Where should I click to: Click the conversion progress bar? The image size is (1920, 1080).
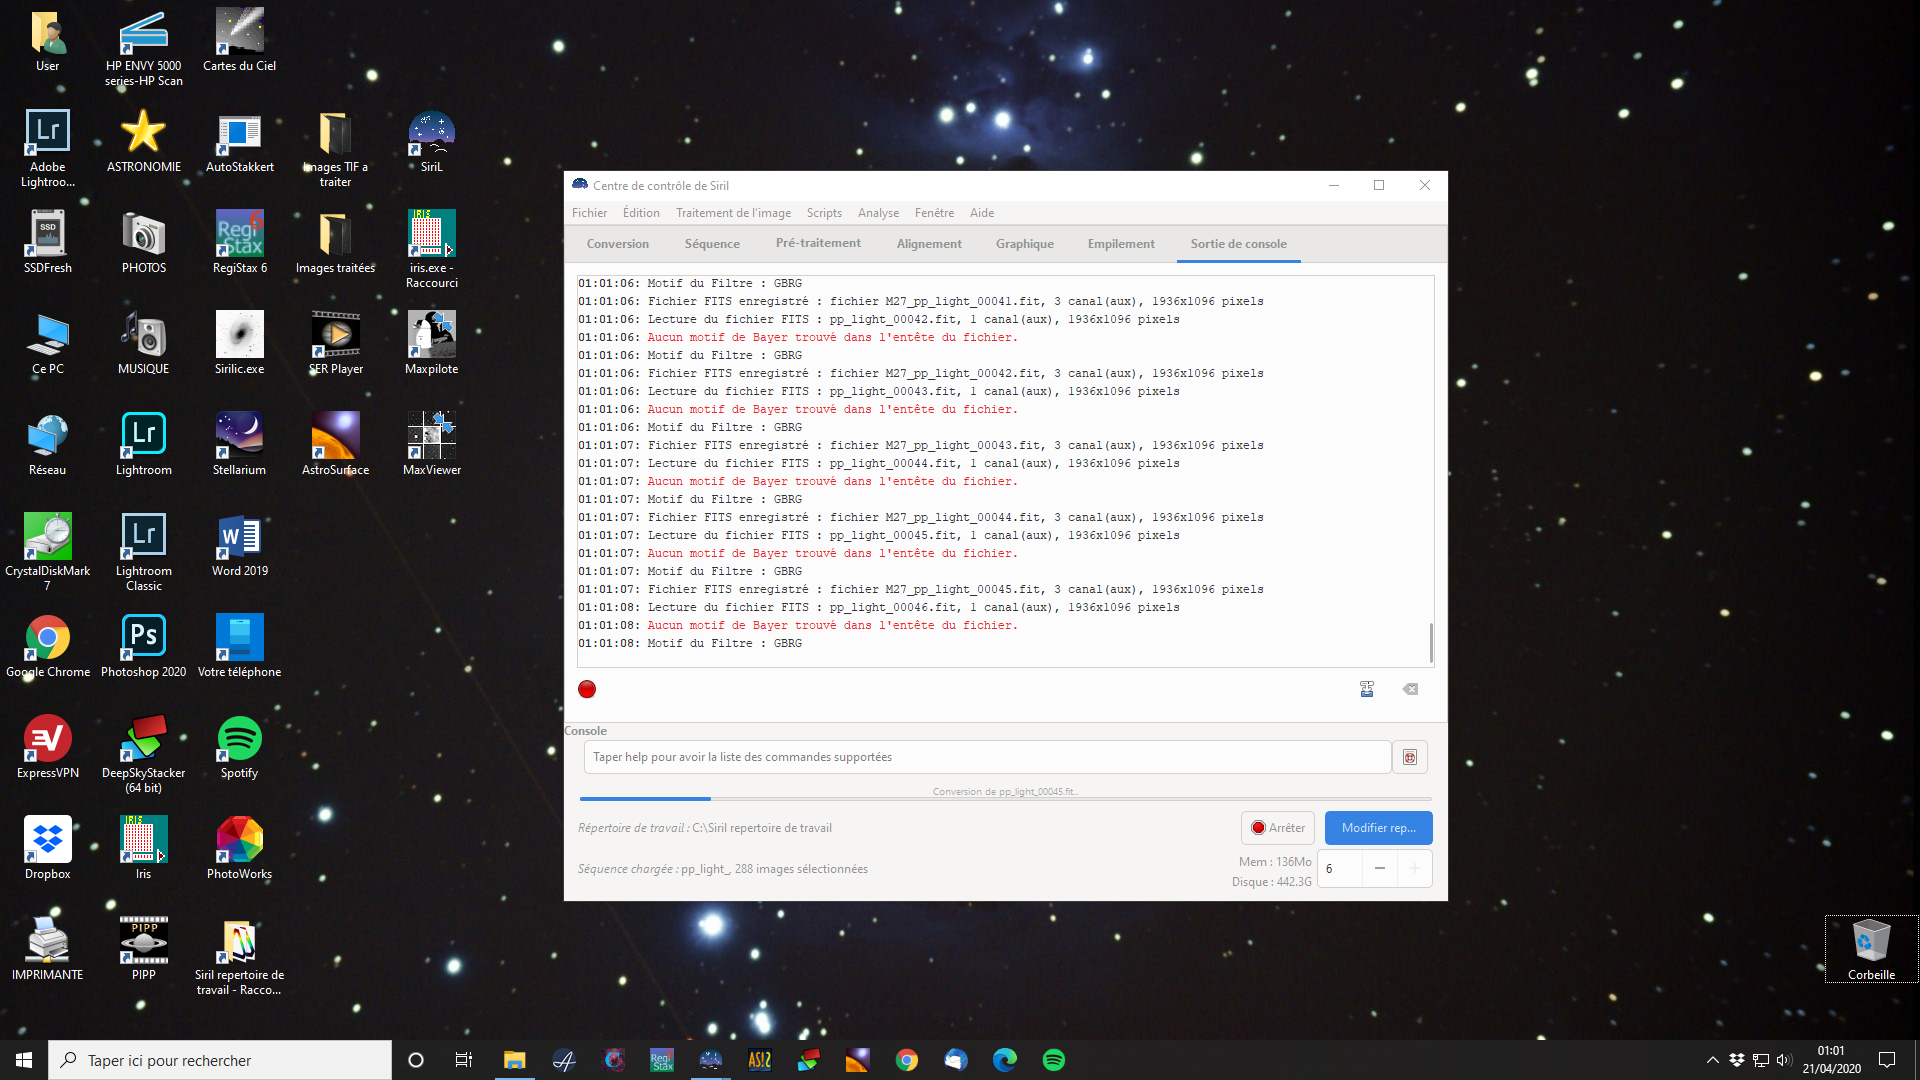(x=1005, y=798)
